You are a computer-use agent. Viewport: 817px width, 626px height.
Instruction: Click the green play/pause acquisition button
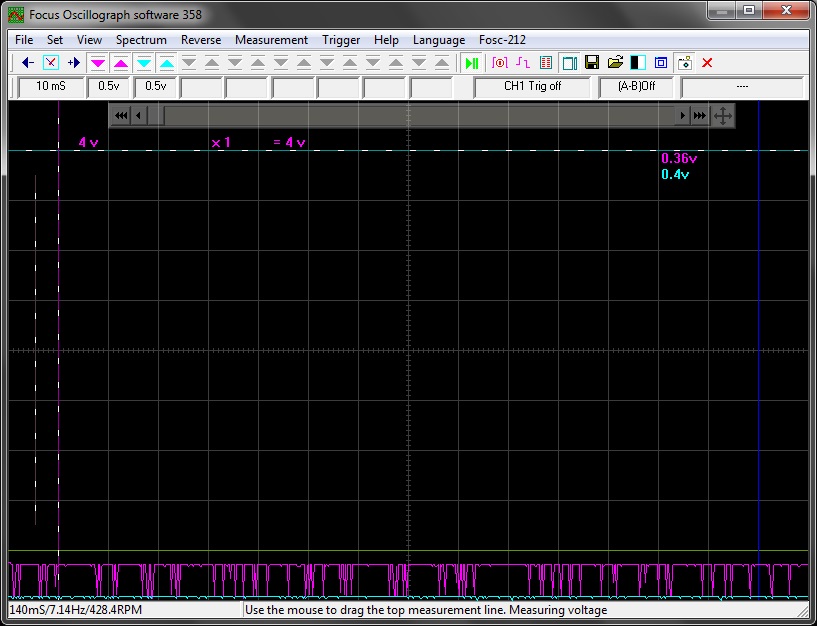coord(472,63)
